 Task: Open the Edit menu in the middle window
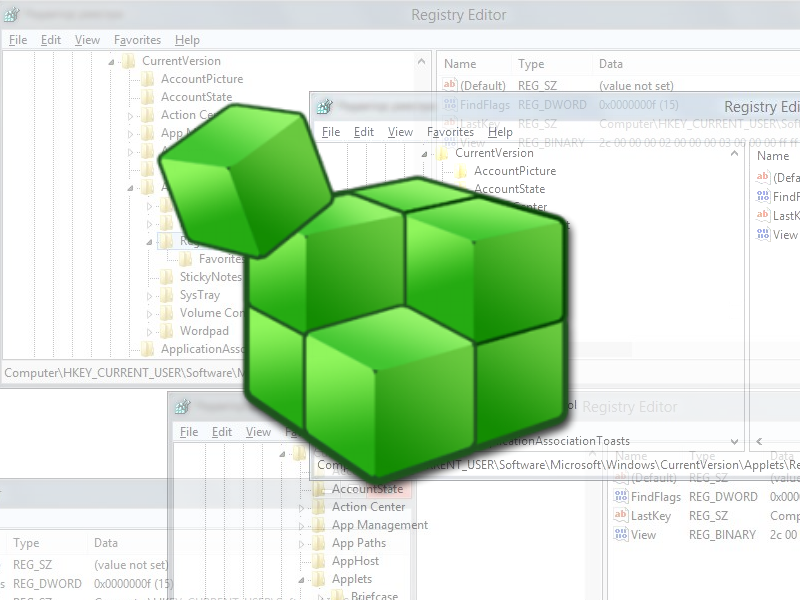pos(364,132)
